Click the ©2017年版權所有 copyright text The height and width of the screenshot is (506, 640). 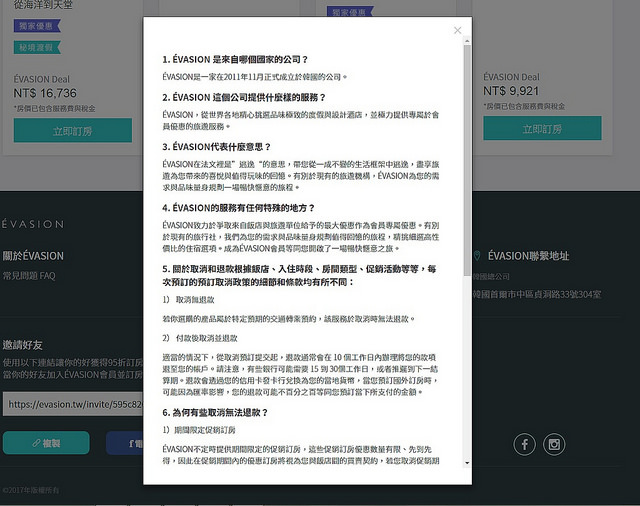(x=31, y=490)
